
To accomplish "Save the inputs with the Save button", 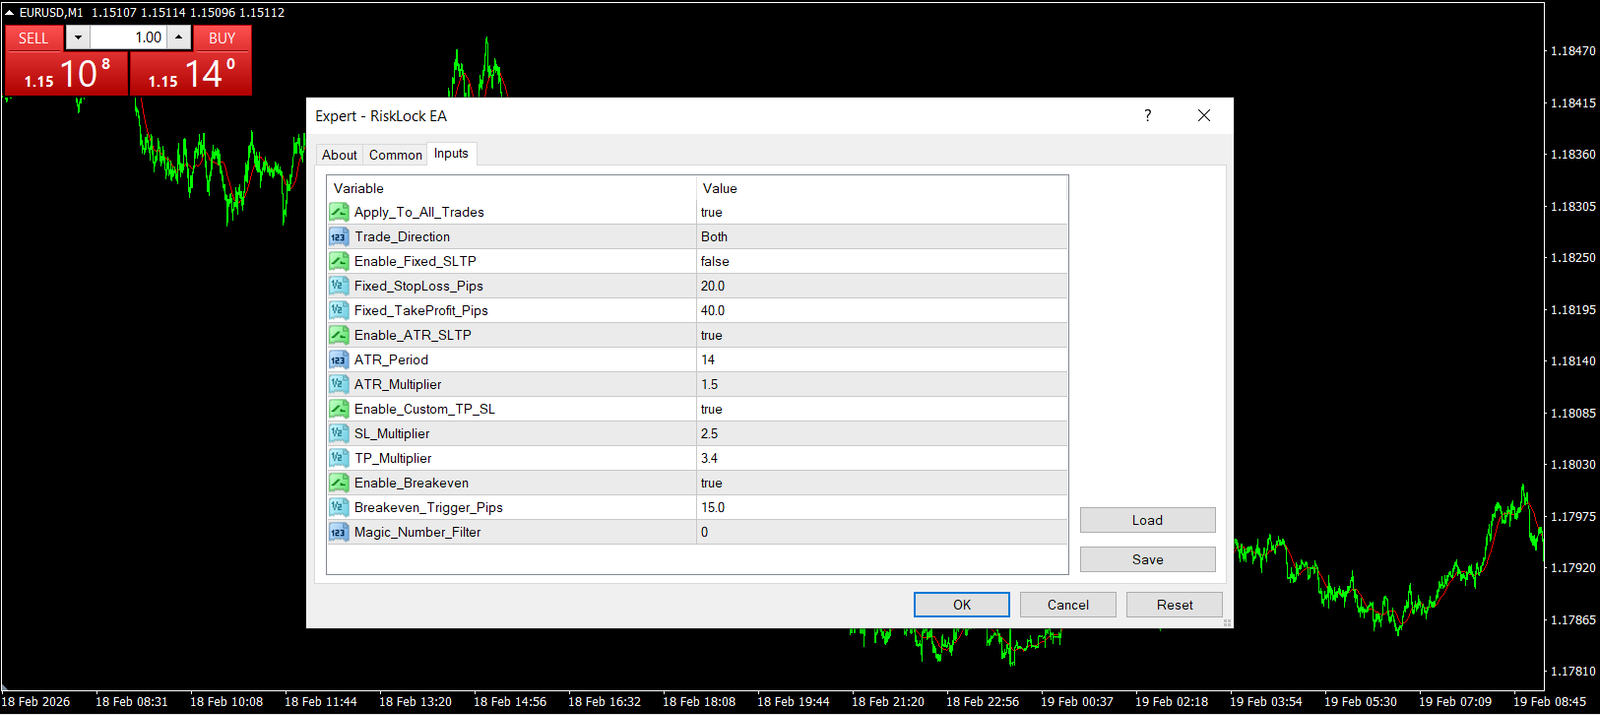I will (x=1148, y=559).
